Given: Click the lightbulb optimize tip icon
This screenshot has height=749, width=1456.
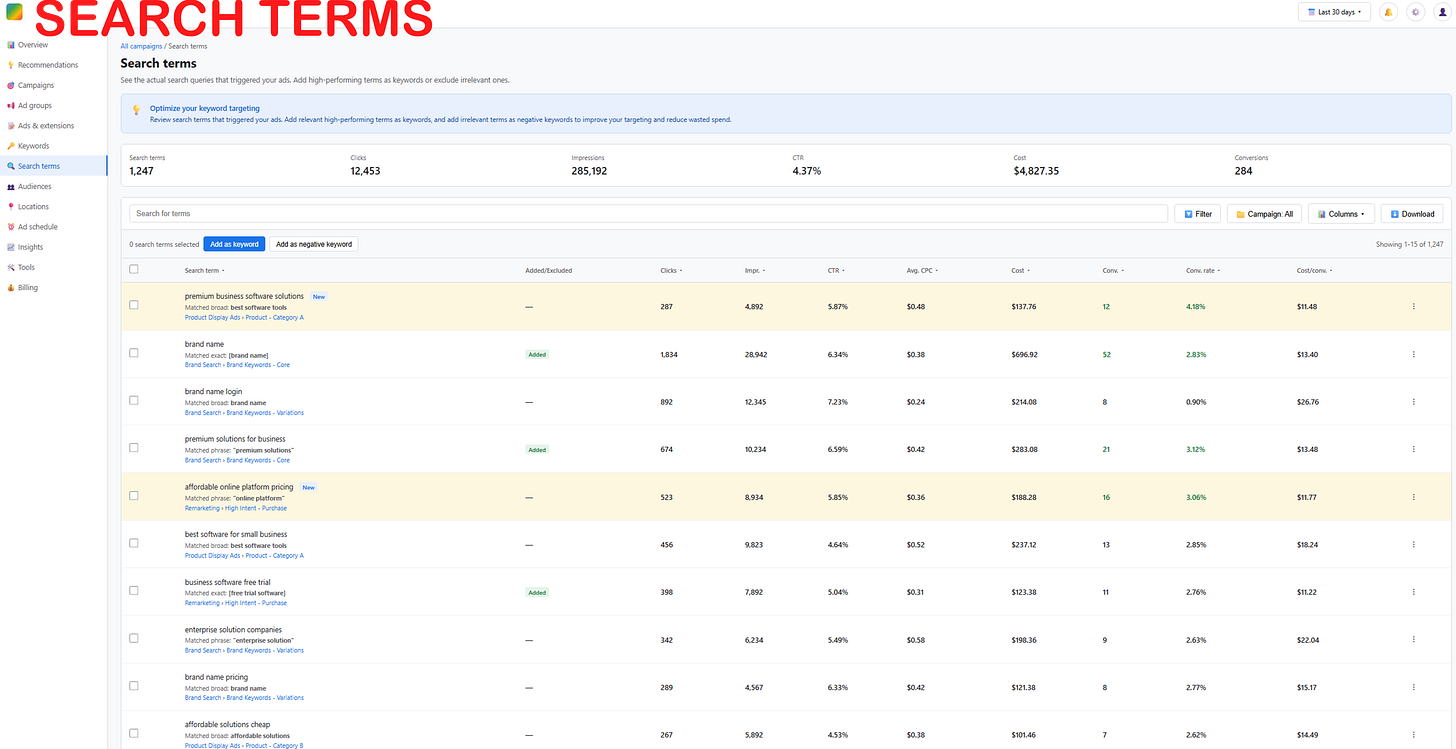Looking at the screenshot, I should click(137, 110).
